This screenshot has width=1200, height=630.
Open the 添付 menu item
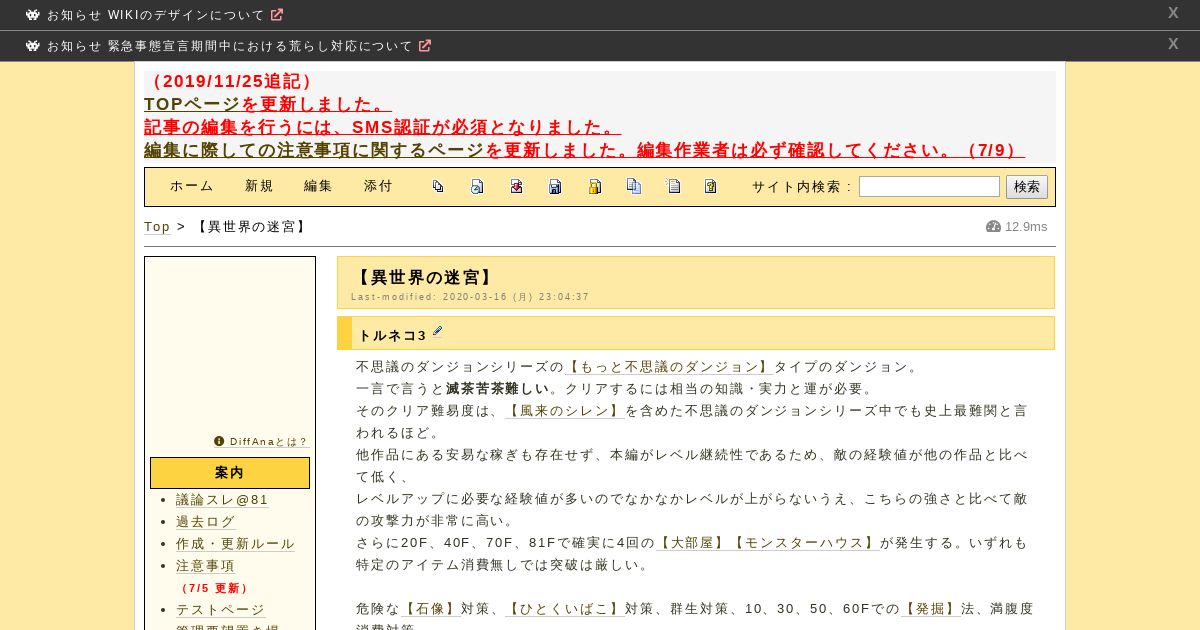pos(378,186)
